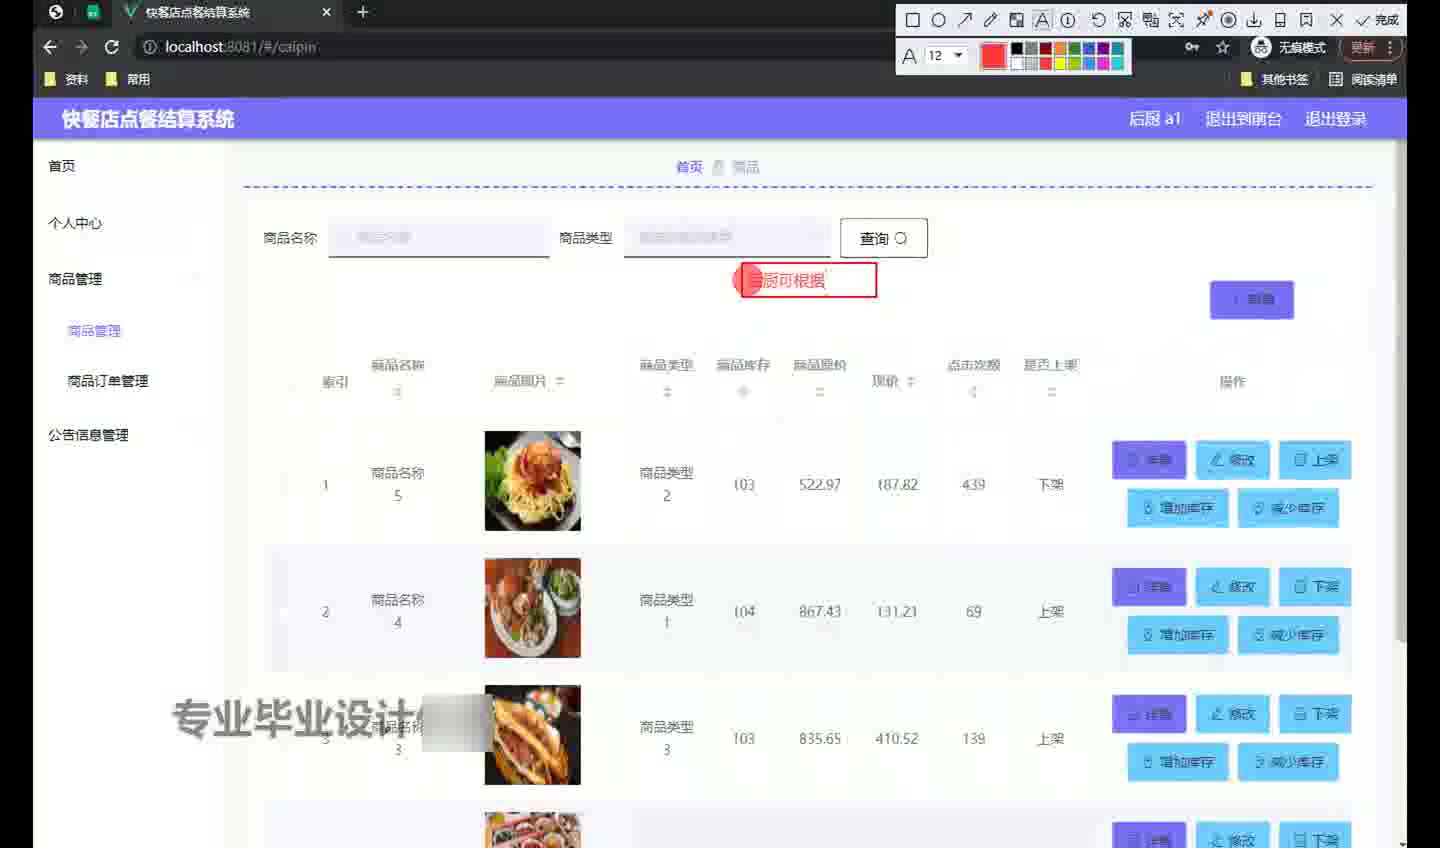
Task: Click 完成 to finish screenshot
Action: pyautogui.click(x=1377, y=20)
